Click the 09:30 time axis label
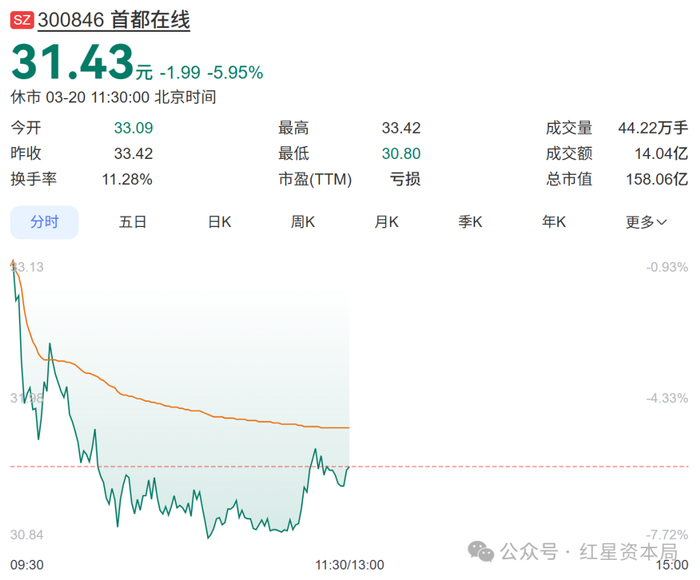Screen dimensions: 700x580 (x=27, y=565)
